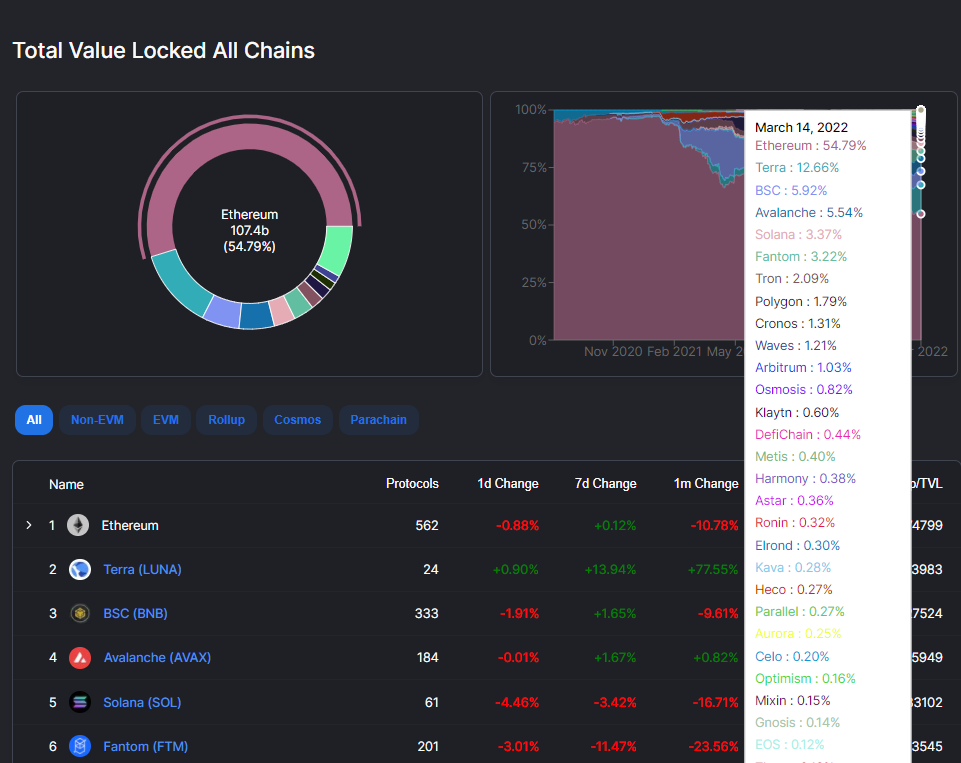Select the Rollup filter
This screenshot has width=961, height=763.
pos(226,420)
